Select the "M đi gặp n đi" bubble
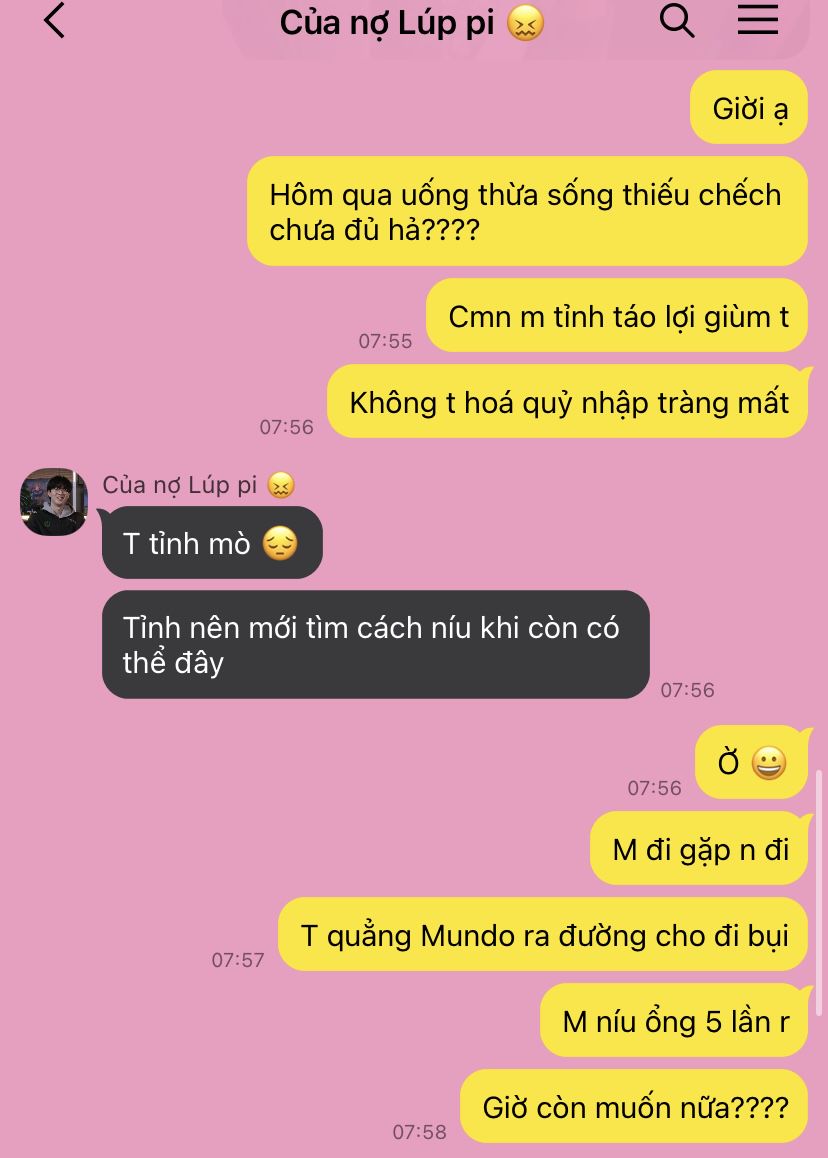Viewport: 828px width, 1158px height. point(699,849)
